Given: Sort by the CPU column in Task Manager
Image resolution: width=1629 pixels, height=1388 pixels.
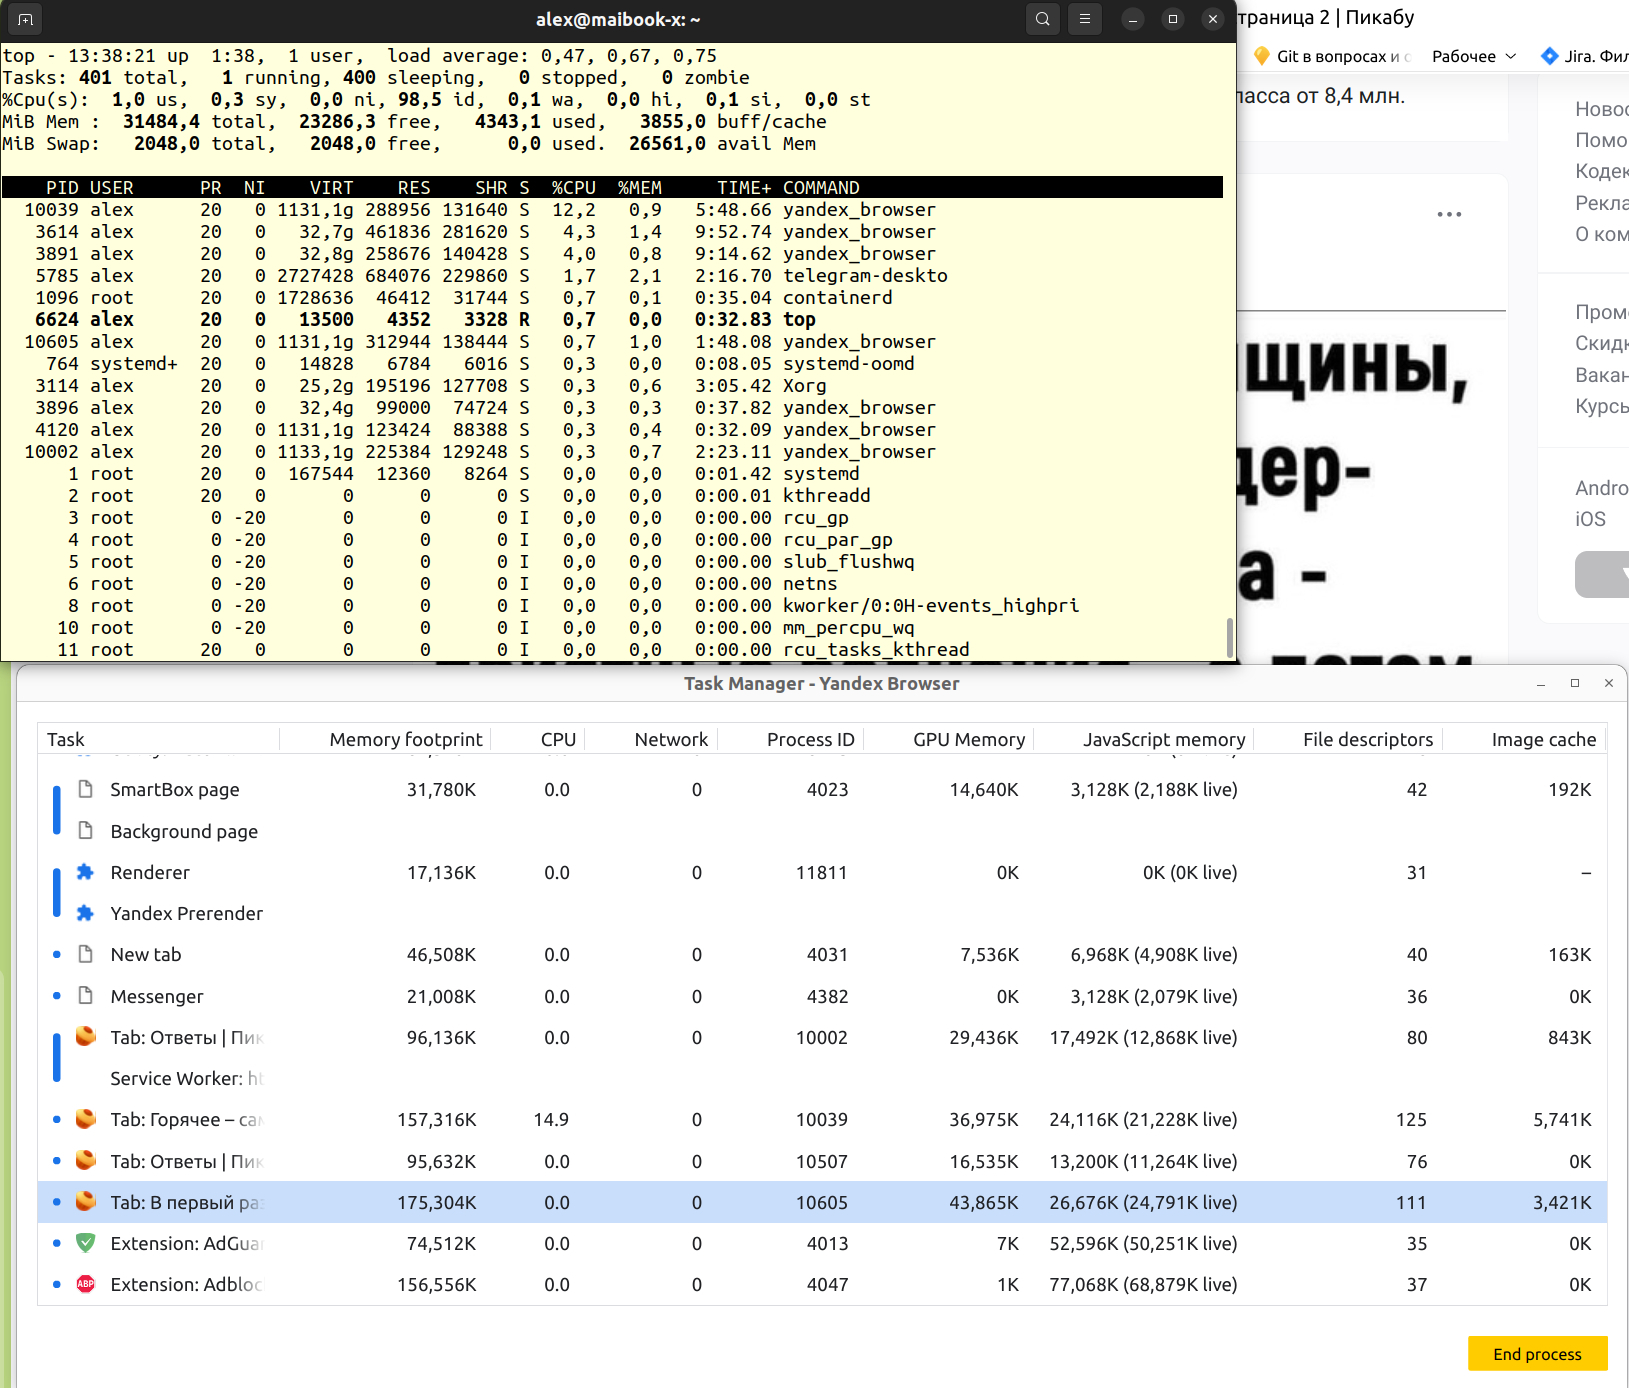Looking at the screenshot, I should point(558,739).
